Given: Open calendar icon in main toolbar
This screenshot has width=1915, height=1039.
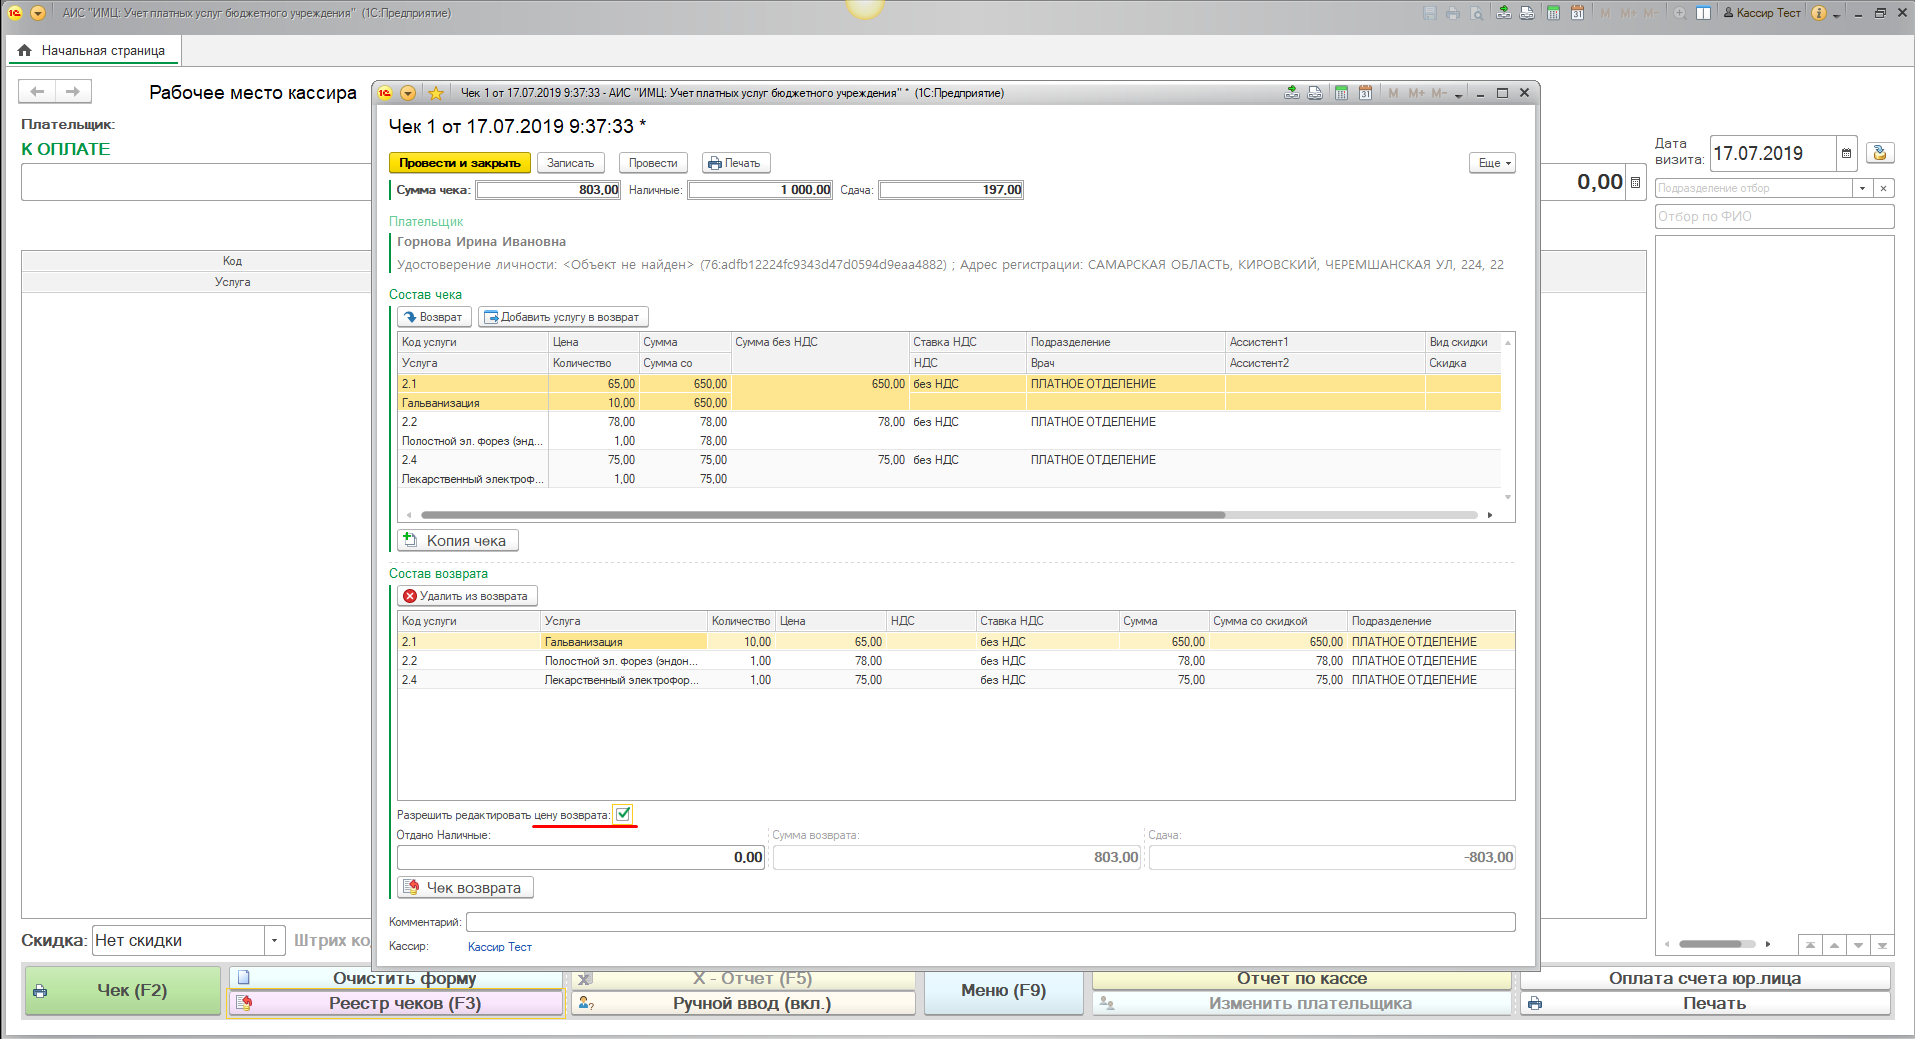Looking at the screenshot, I should pos(1577,13).
